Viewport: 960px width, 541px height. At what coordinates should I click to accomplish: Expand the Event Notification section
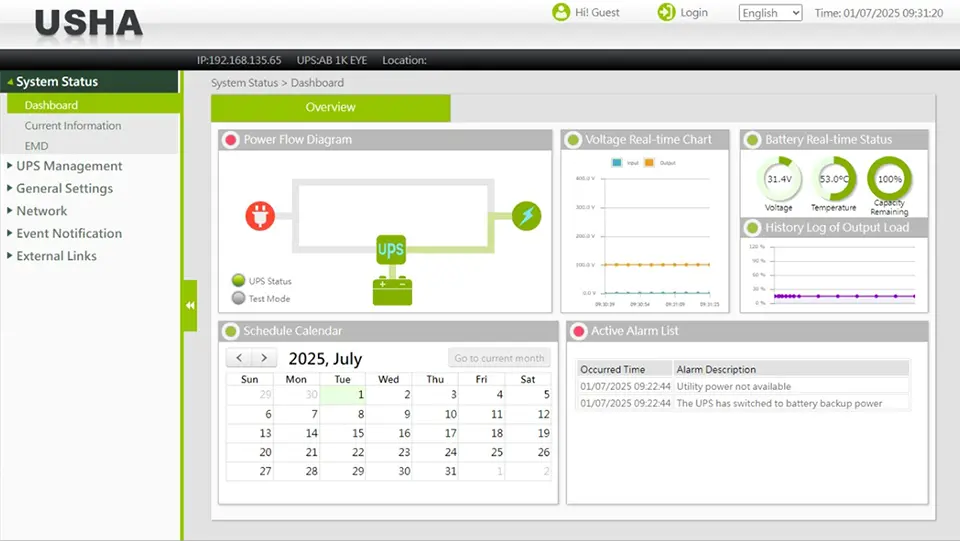(69, 233)
